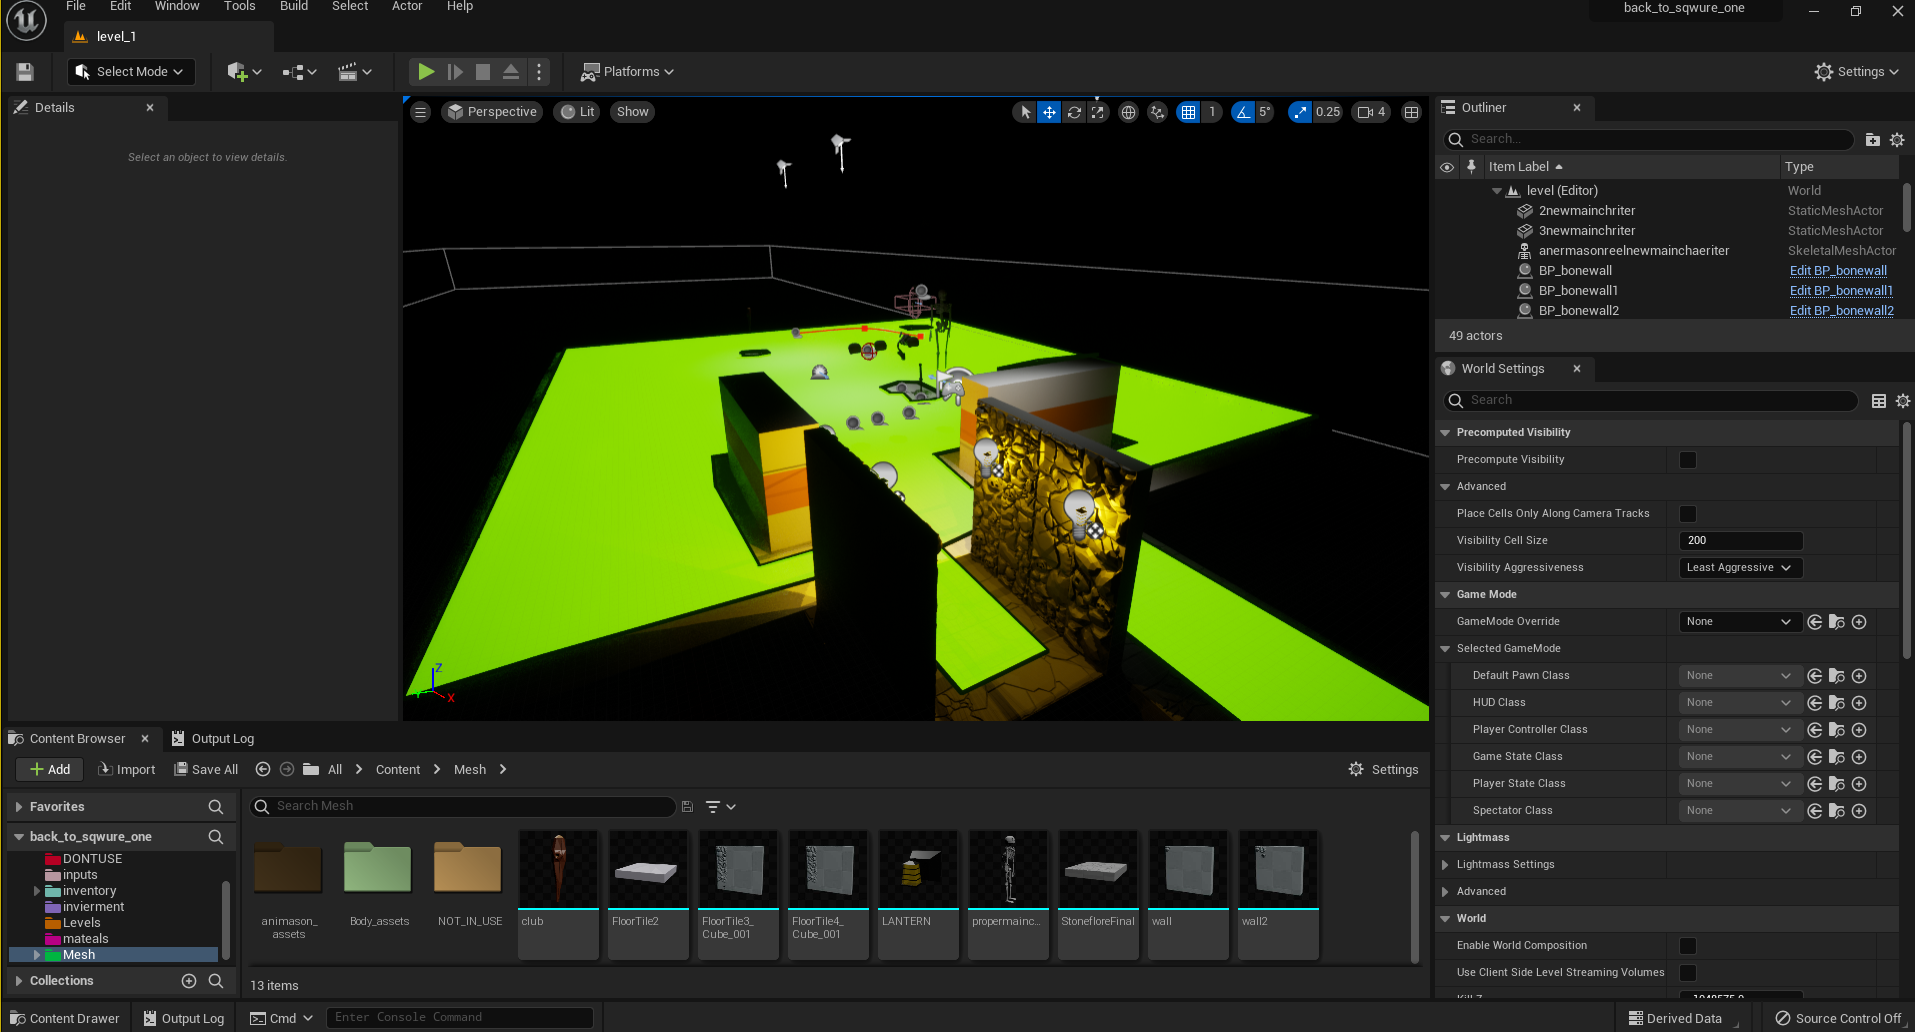1915x1032 pixels.
Task: Open the Content Drawer button
Action: tap(65, 1018)
